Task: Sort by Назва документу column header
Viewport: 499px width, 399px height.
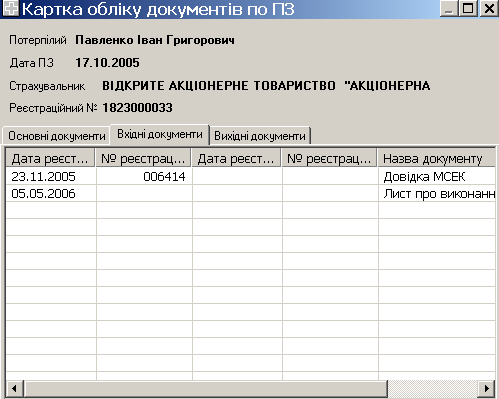Action: [x=437, y=159]
